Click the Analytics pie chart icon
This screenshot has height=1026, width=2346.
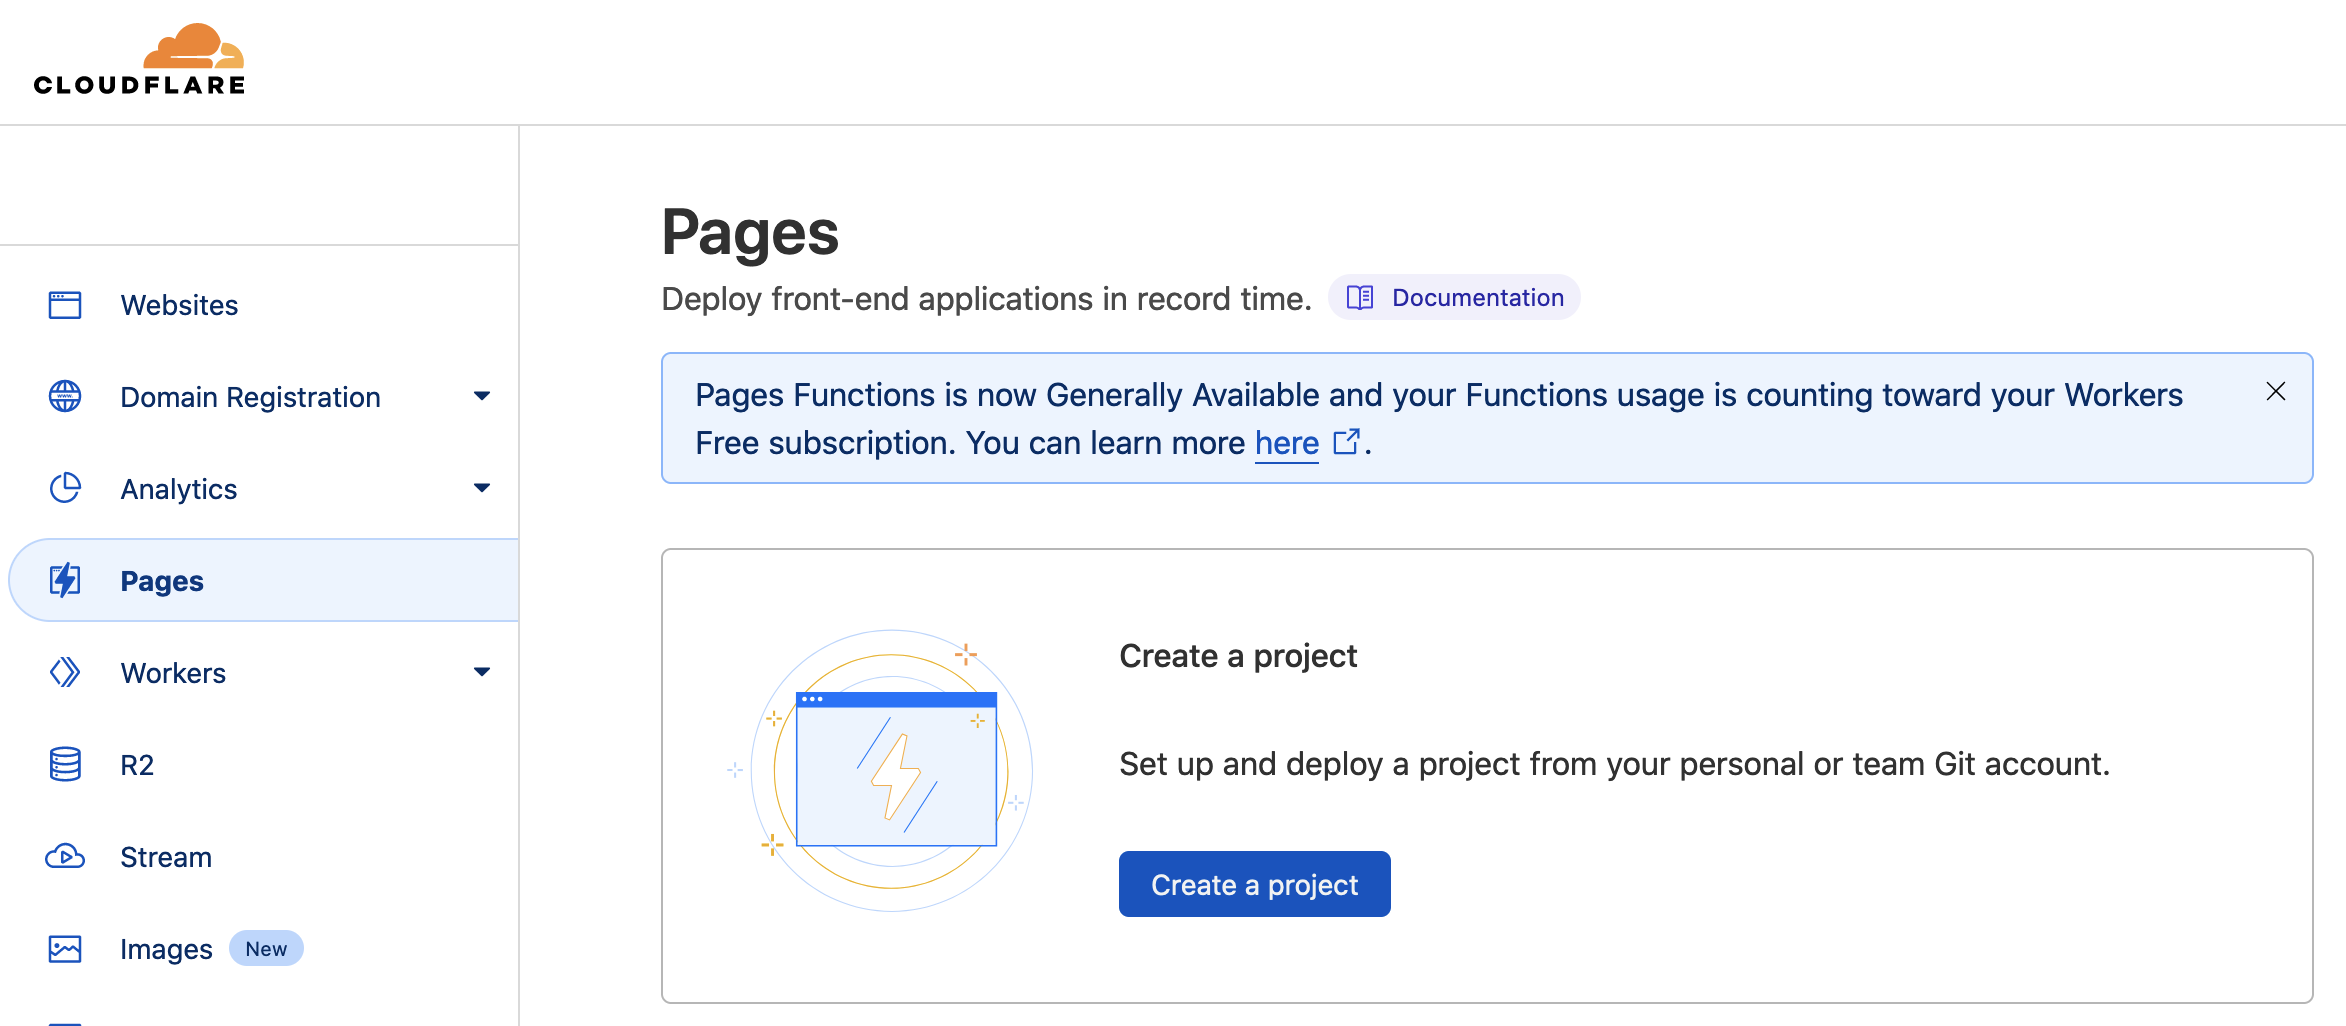point(65,488)
